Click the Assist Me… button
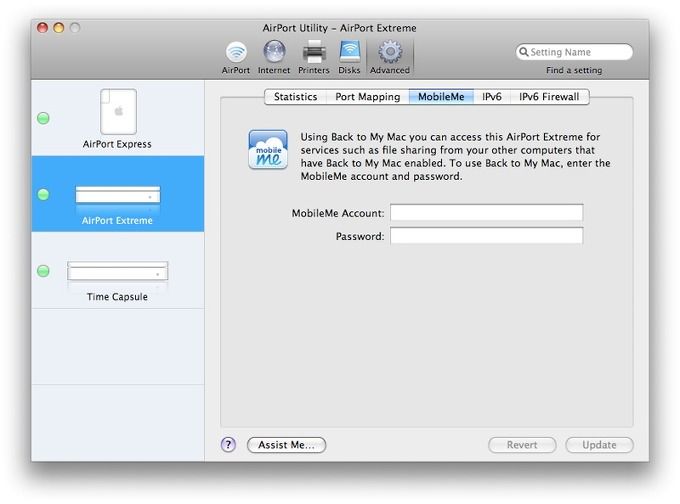Screen dimensions: 680x504 [286, 445]
